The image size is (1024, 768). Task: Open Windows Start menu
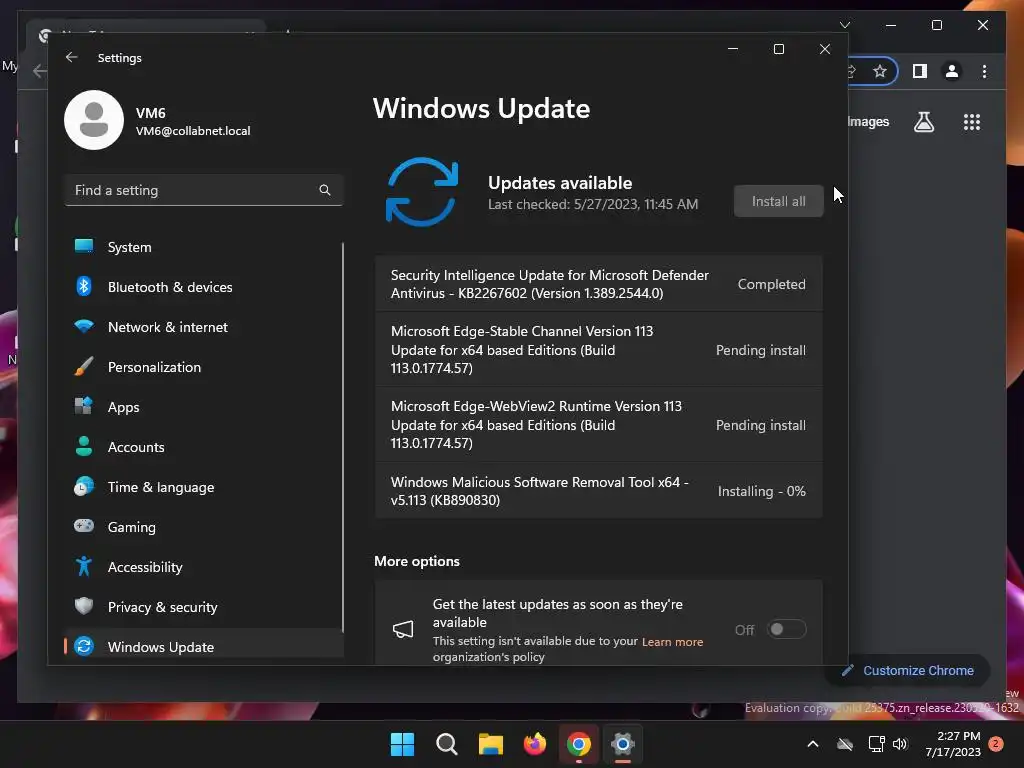click(402, 744)
